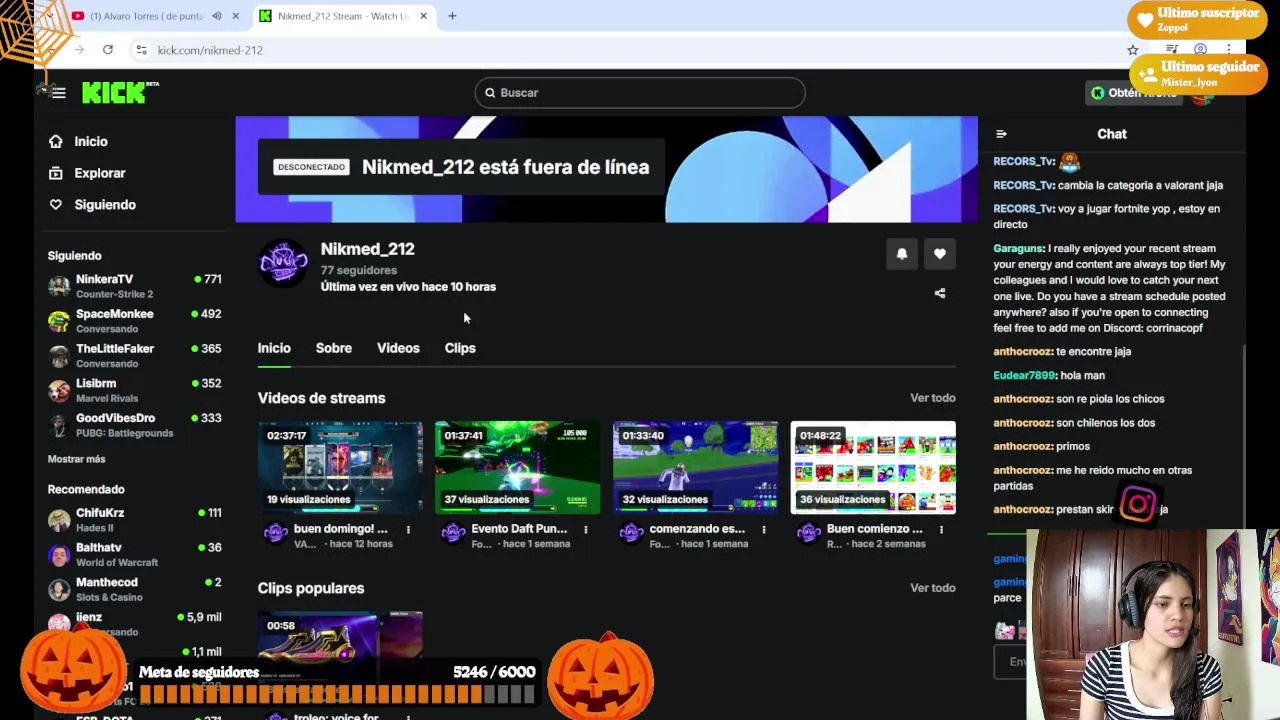Click the '77 seguidores' text
The width and height of the screenshot is (1280, 720).
[x=359, y=270]
